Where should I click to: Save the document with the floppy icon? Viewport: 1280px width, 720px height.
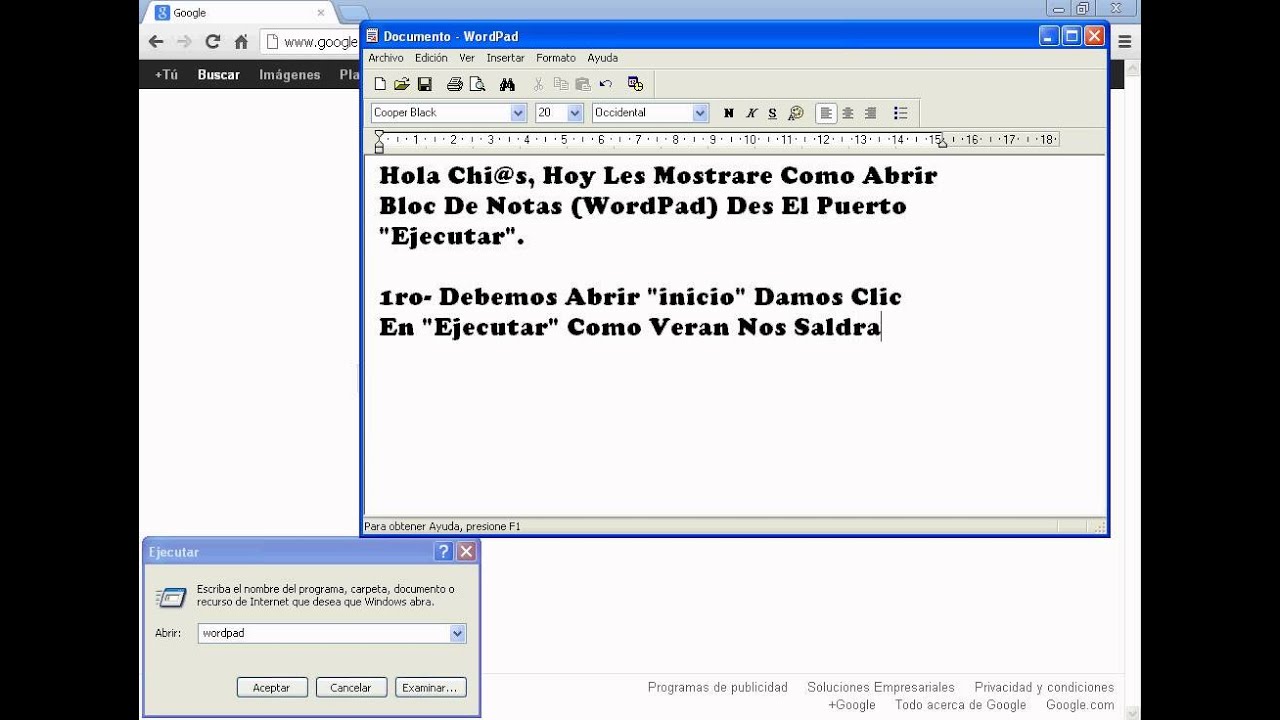tap(424, 84)
